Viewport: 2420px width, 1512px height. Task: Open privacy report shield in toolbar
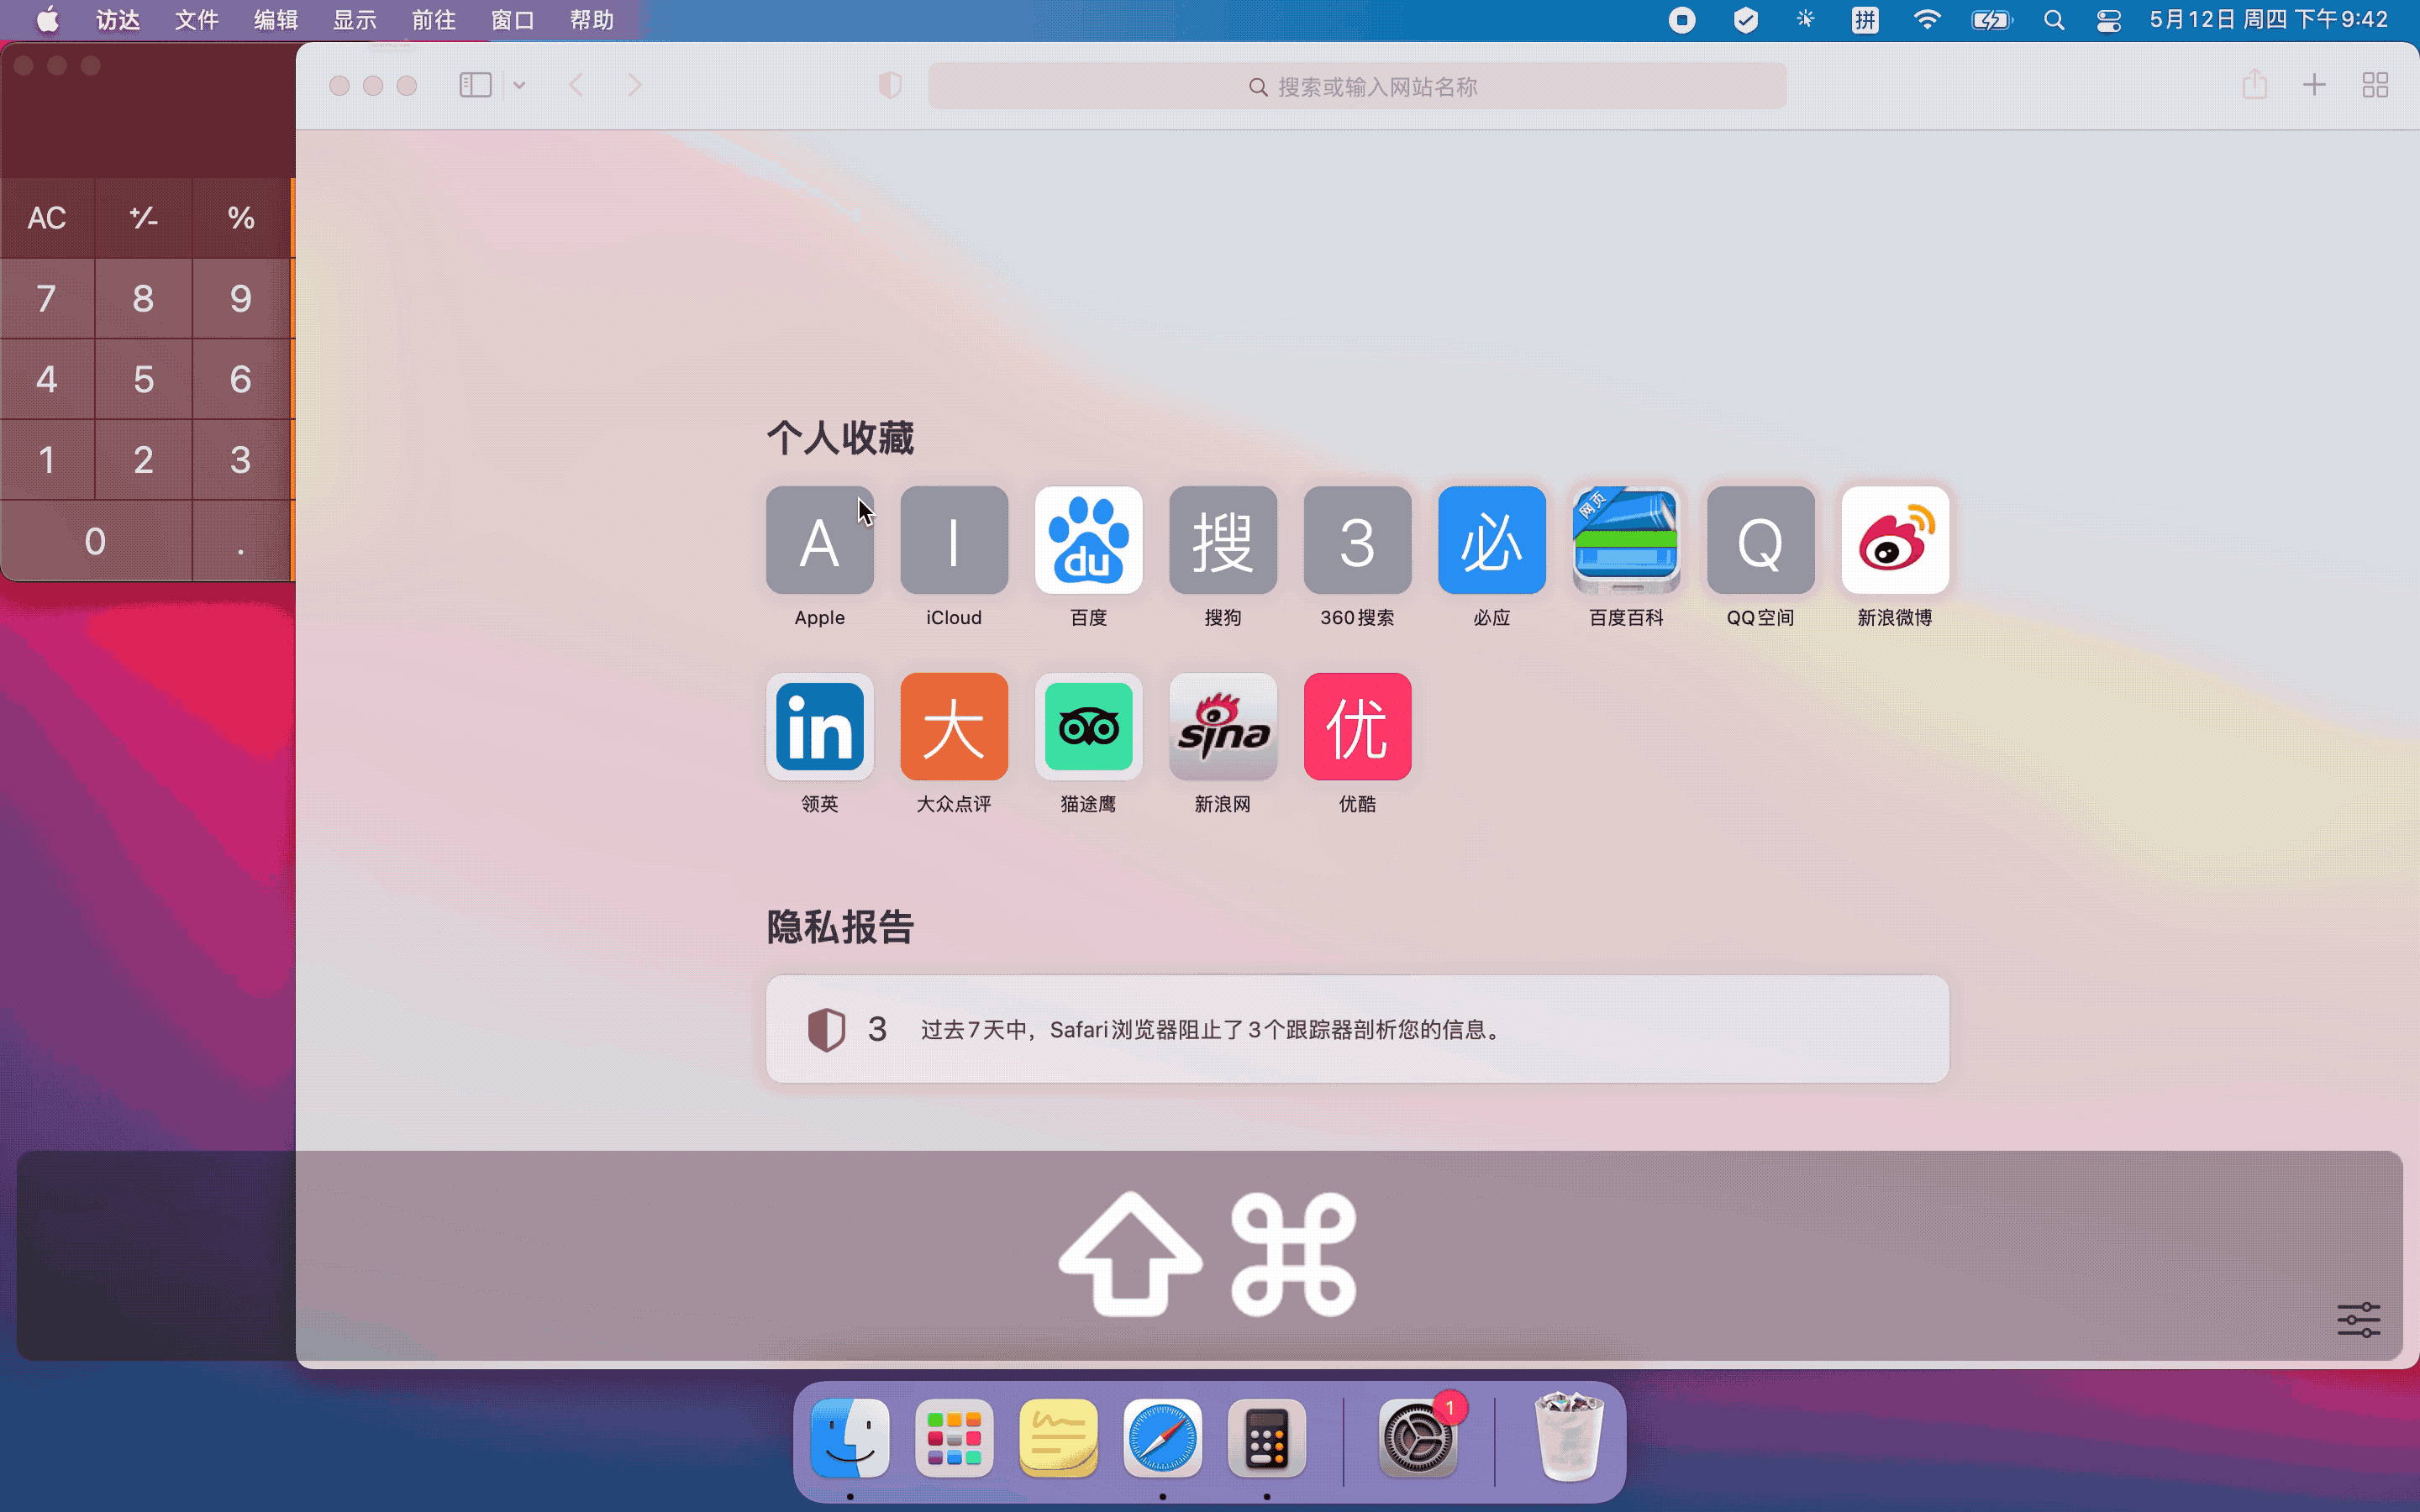point(889,86)
